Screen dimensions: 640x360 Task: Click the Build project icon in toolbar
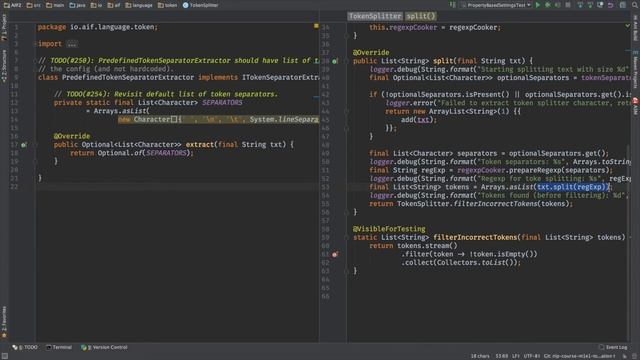coord(452,5)
